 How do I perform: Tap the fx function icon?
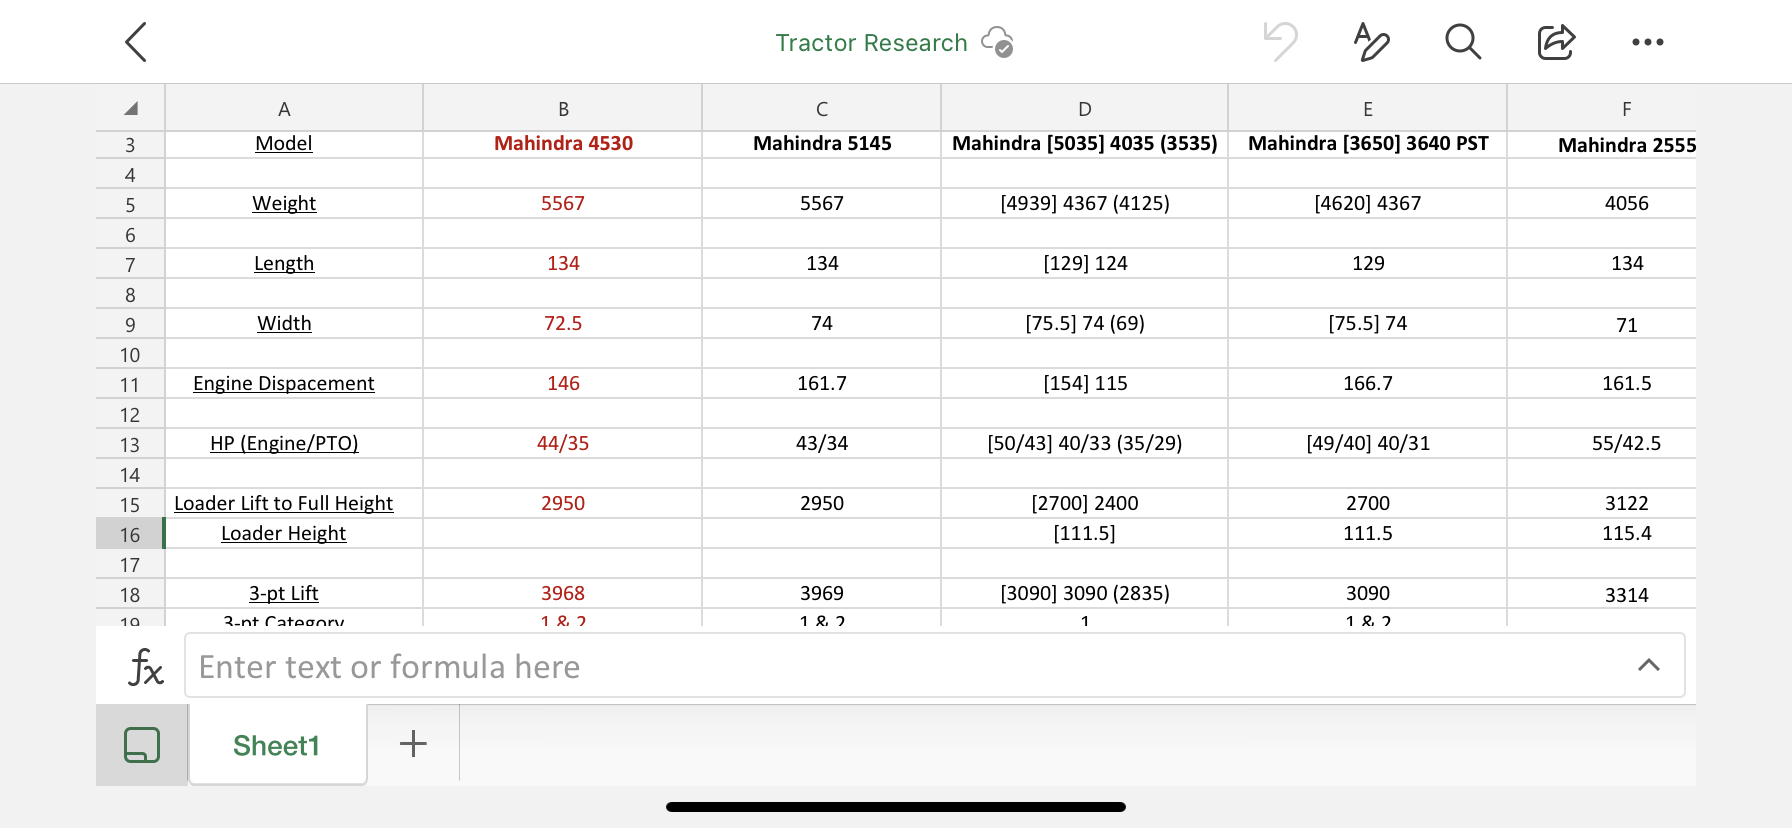click(x=145, y=666)
